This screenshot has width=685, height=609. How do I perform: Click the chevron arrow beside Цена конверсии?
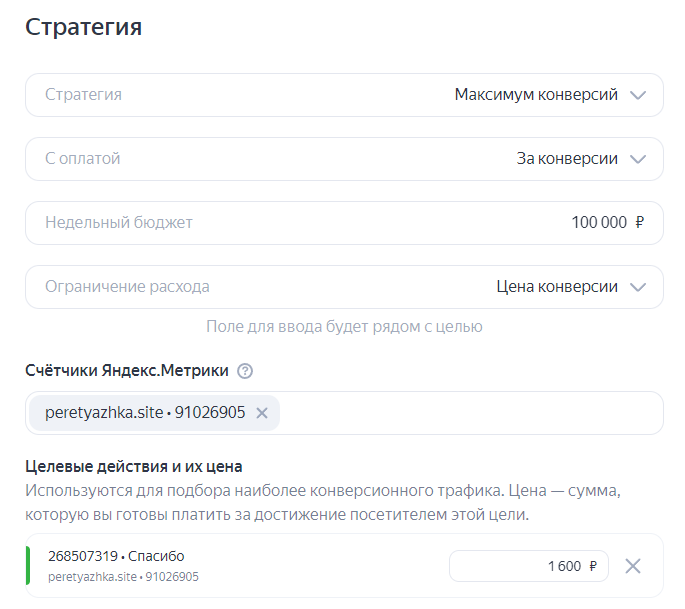click(638, 287)
